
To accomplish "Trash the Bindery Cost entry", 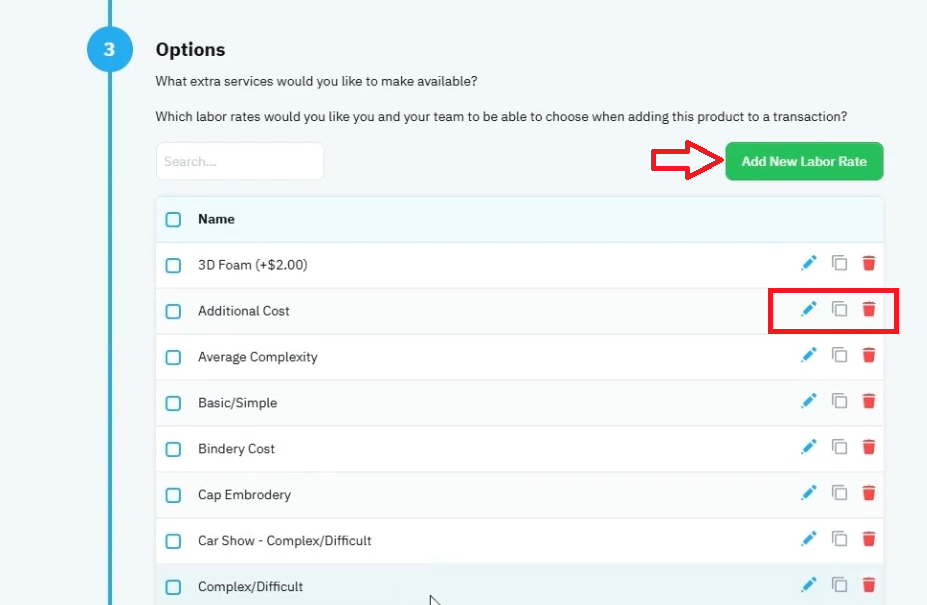I will [x=868, y=447].
